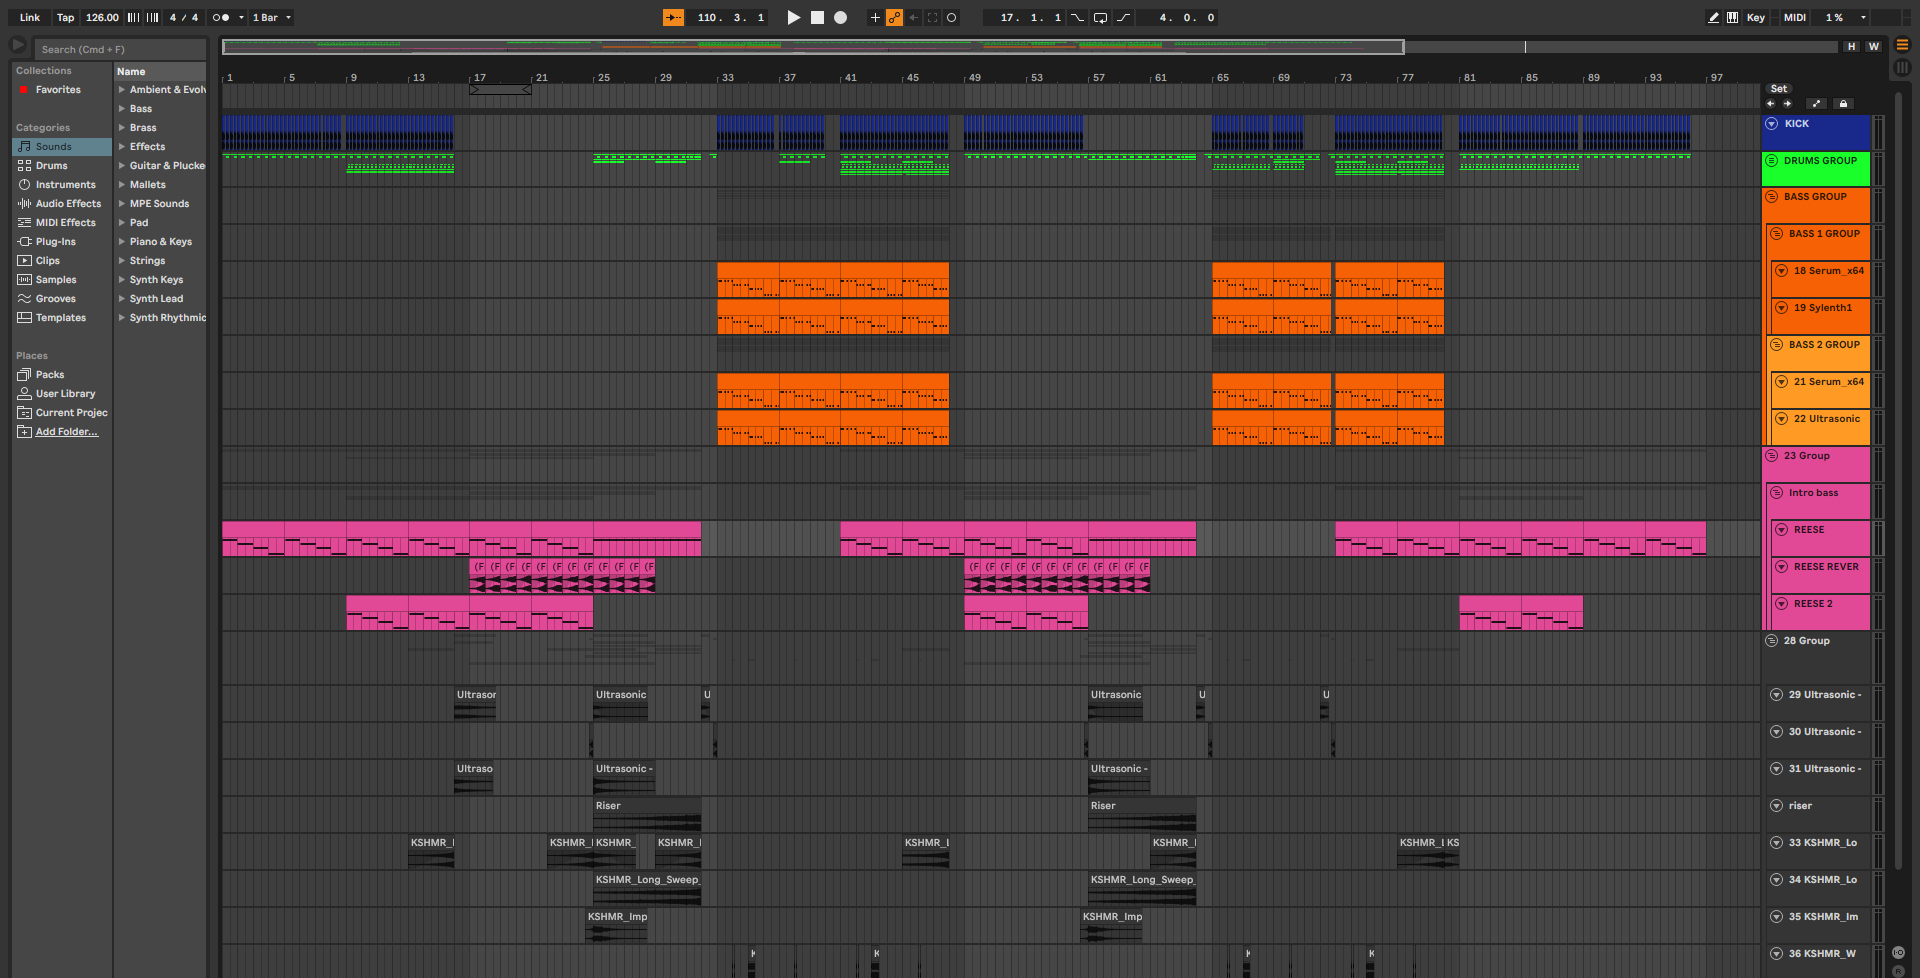This screenshot has height=978, width=1920.
Task: Toggle Key Map Mode
Action: click(1755, 17)
